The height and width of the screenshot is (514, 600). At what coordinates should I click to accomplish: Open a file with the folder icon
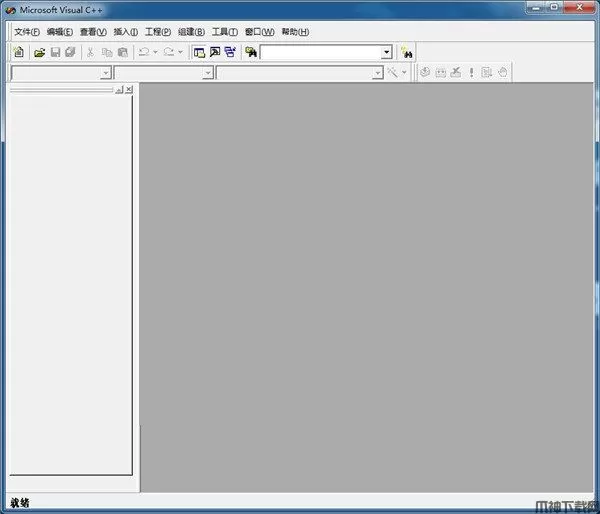39,52
